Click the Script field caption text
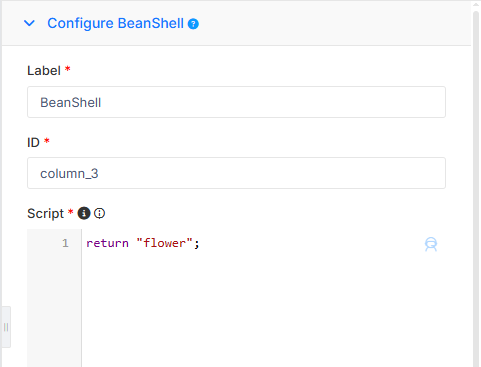This screenshot has width=481, height=367. (45, 213)
